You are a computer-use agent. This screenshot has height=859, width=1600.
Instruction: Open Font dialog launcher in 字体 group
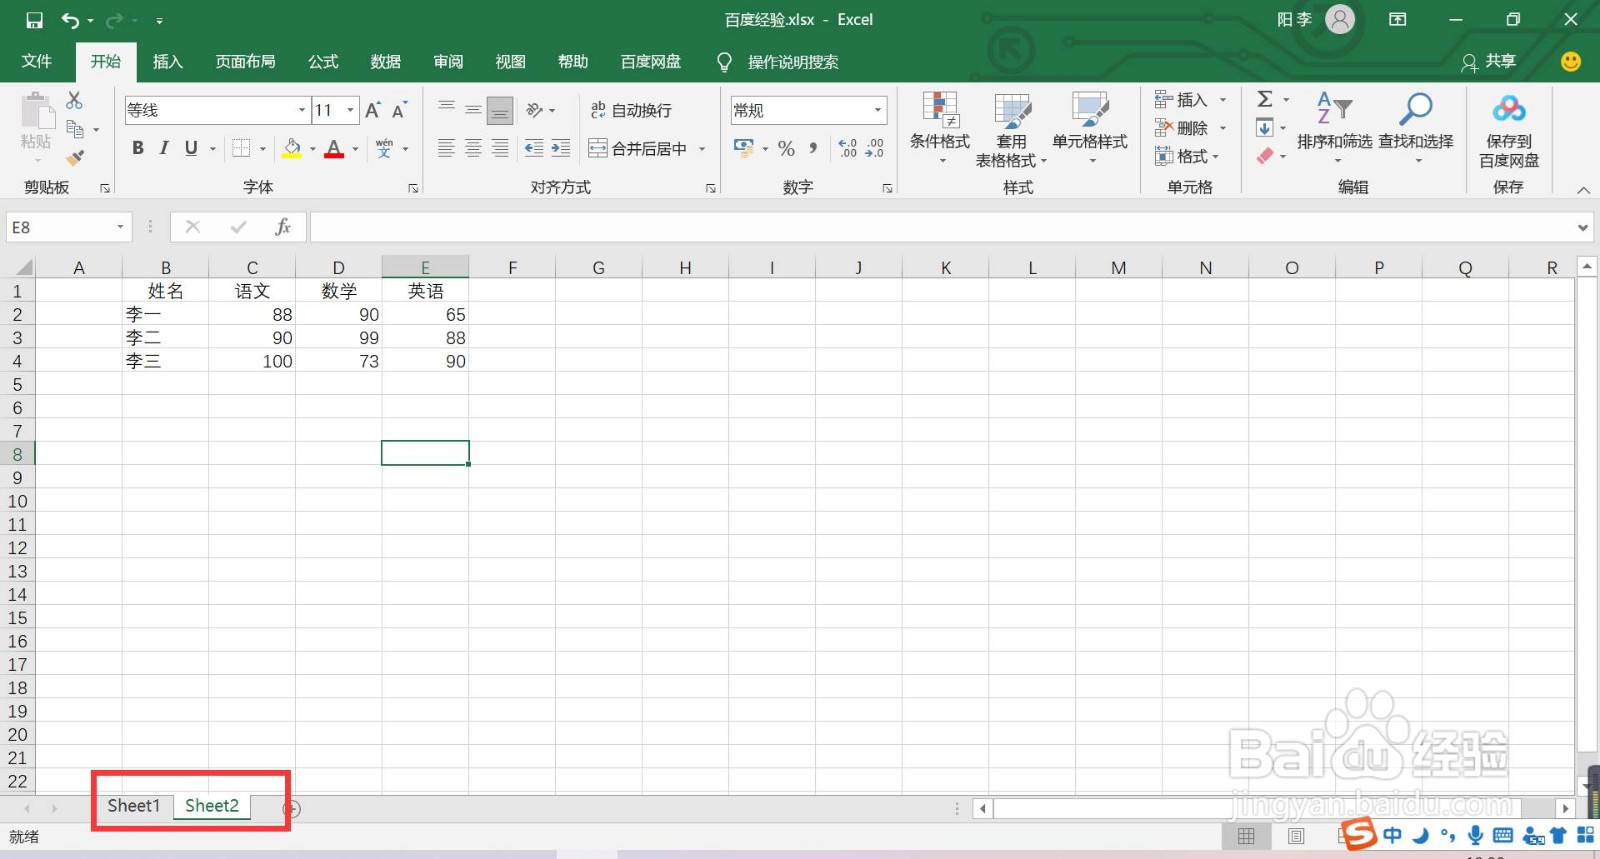click(x=413, y=188)
